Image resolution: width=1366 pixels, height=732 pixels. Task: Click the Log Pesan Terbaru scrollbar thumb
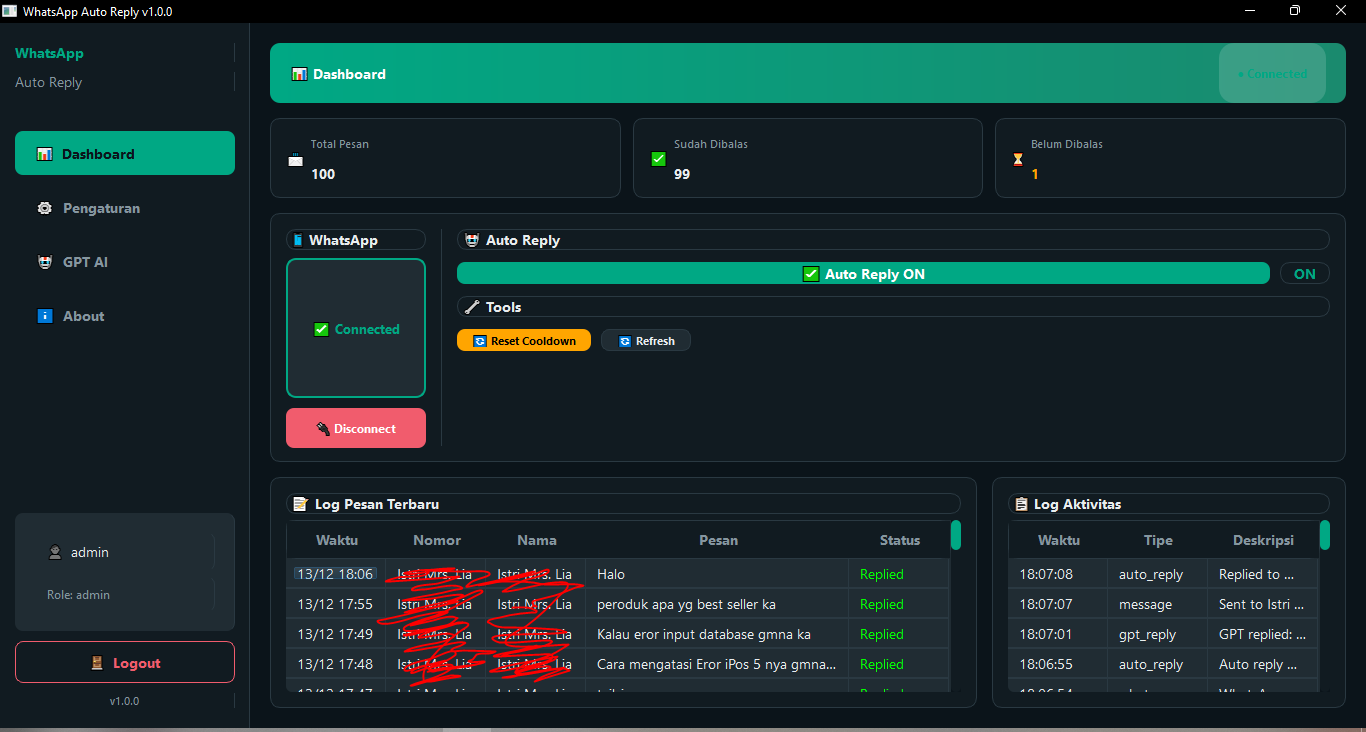[956, 535]
